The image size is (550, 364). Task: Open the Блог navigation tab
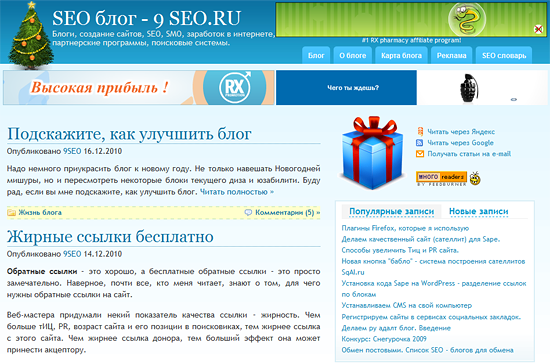click(316, 55)
